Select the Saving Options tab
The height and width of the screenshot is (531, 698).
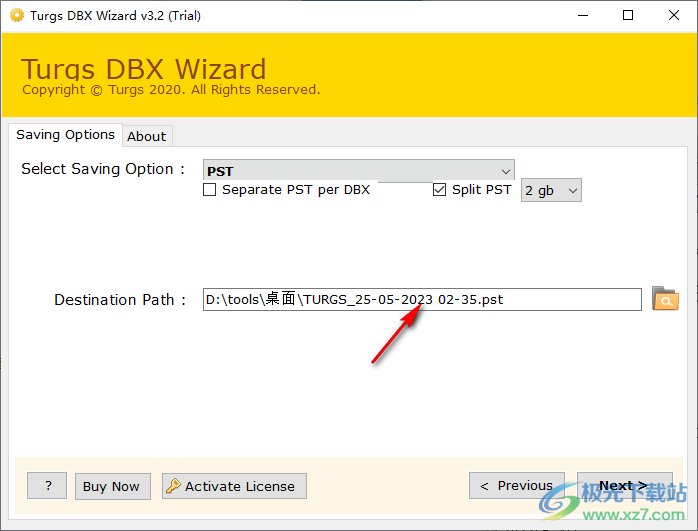(65, 134)
